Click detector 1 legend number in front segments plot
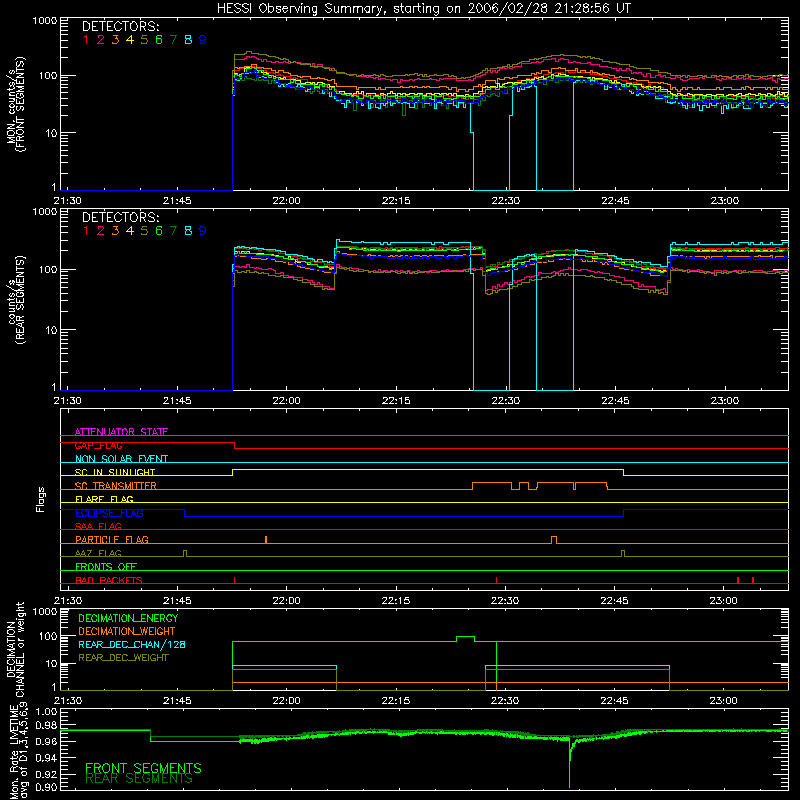The width and height of the screenshot is (800, 800). click(x=86, y=40)
